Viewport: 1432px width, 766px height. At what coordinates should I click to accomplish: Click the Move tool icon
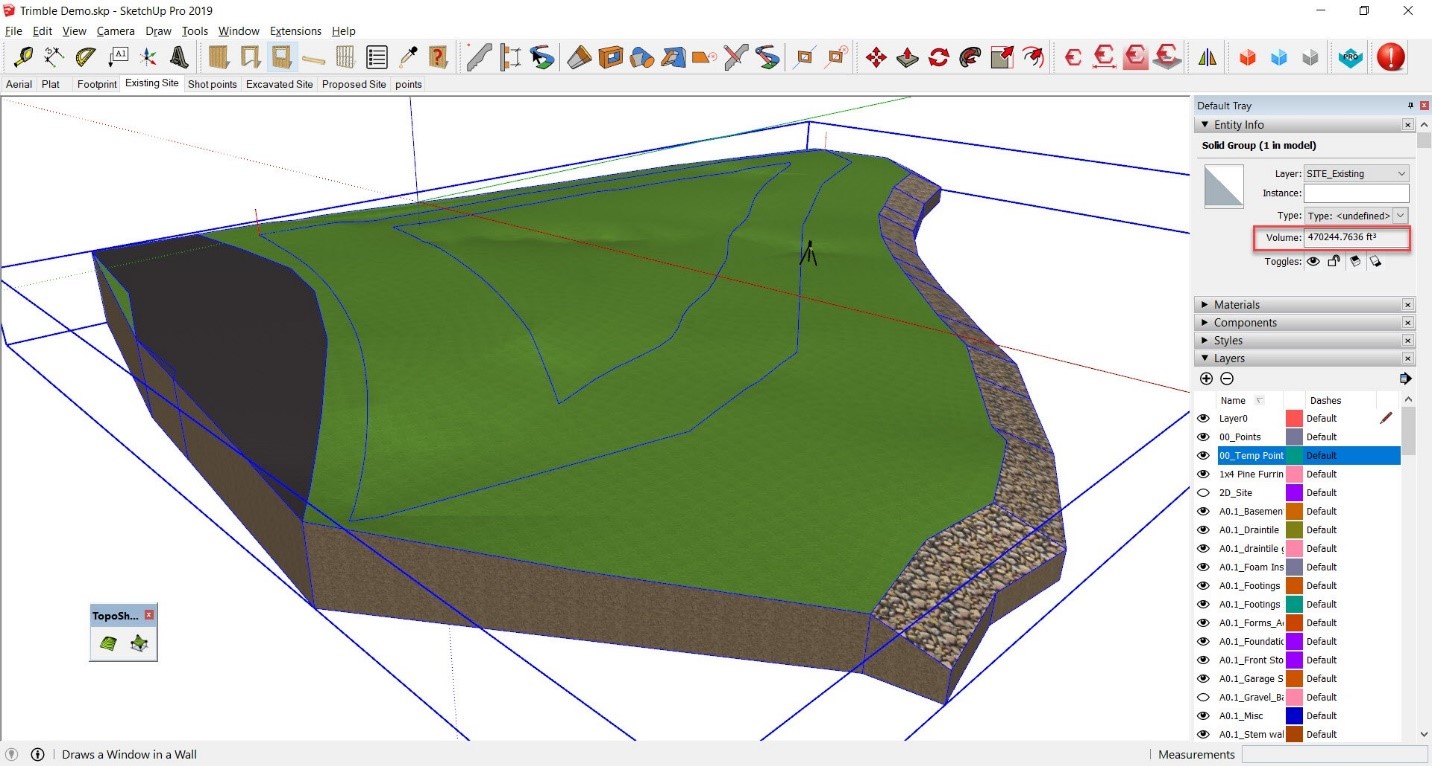(x=876, y=58)
